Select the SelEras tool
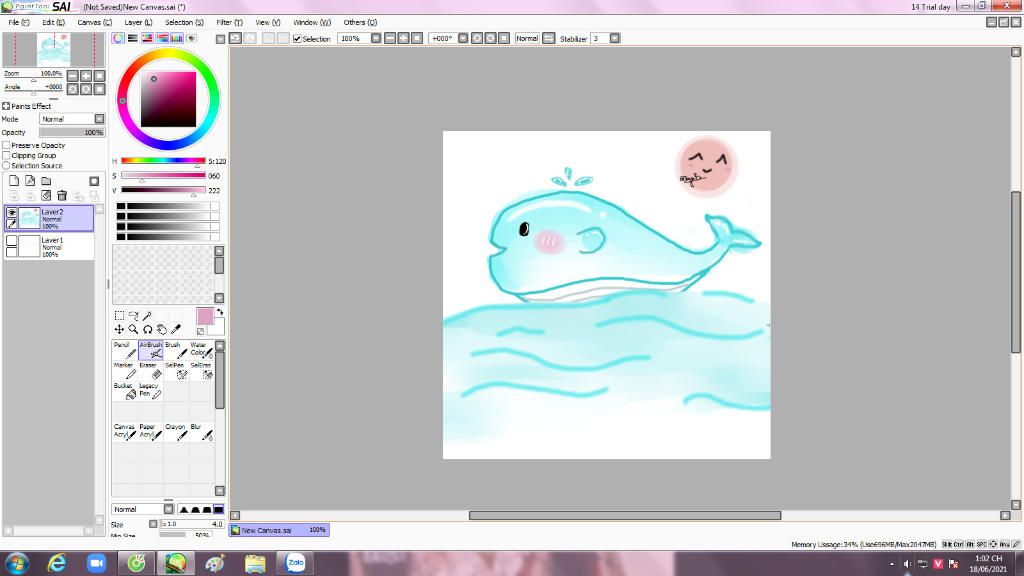Screen dimensions: 1024x576 (201, 370)
